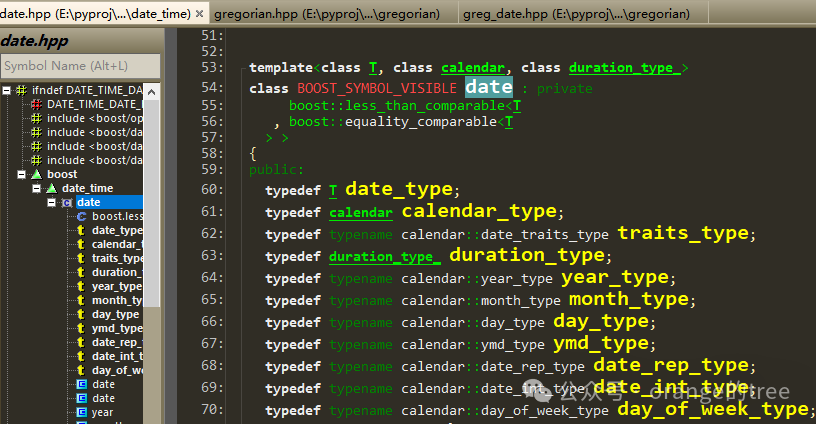Click year_type typedef name on line 64 end
The width and height of the screenshot is (816, 424).
pyautogui.click(x=615, y=277)
